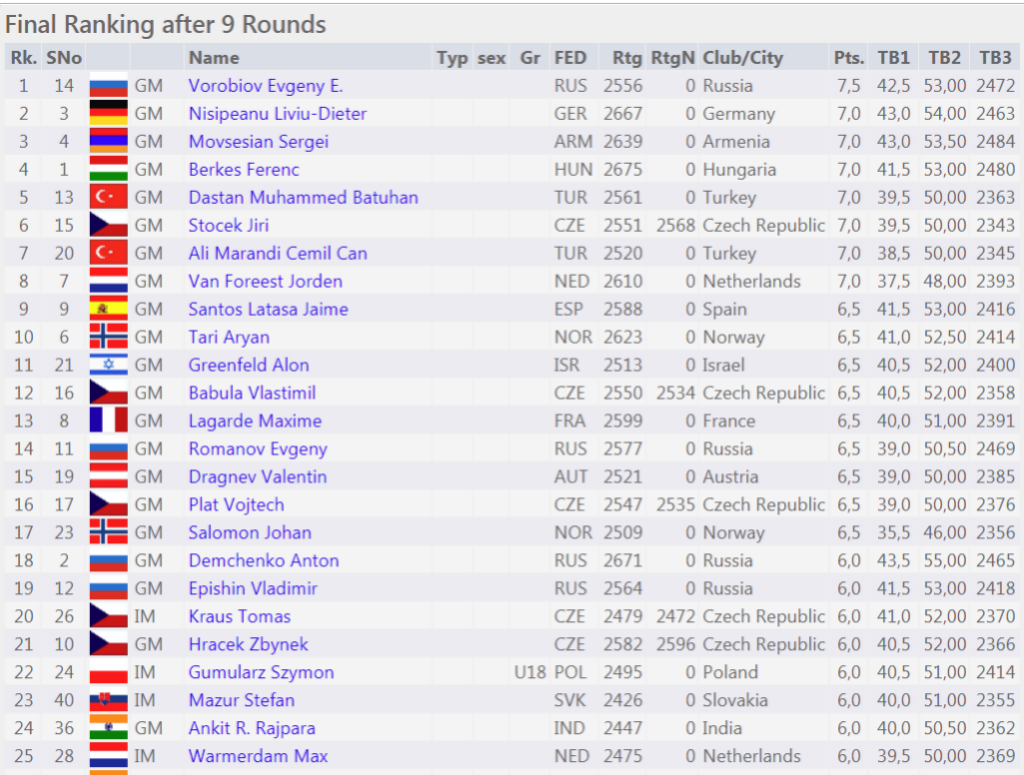Click the Indian flag beside Ankit R. Rajpara
The width and height of the screenshot is (1024, 775).
[108, 728]
